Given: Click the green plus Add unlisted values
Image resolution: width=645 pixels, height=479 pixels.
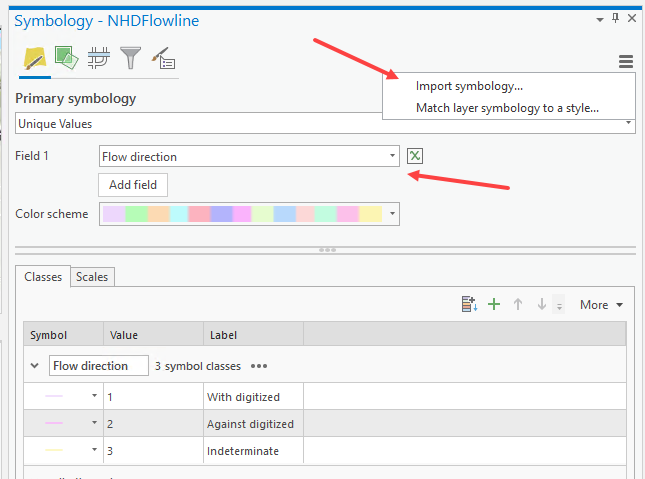Looking at the screenshot, I should [494, 305].
